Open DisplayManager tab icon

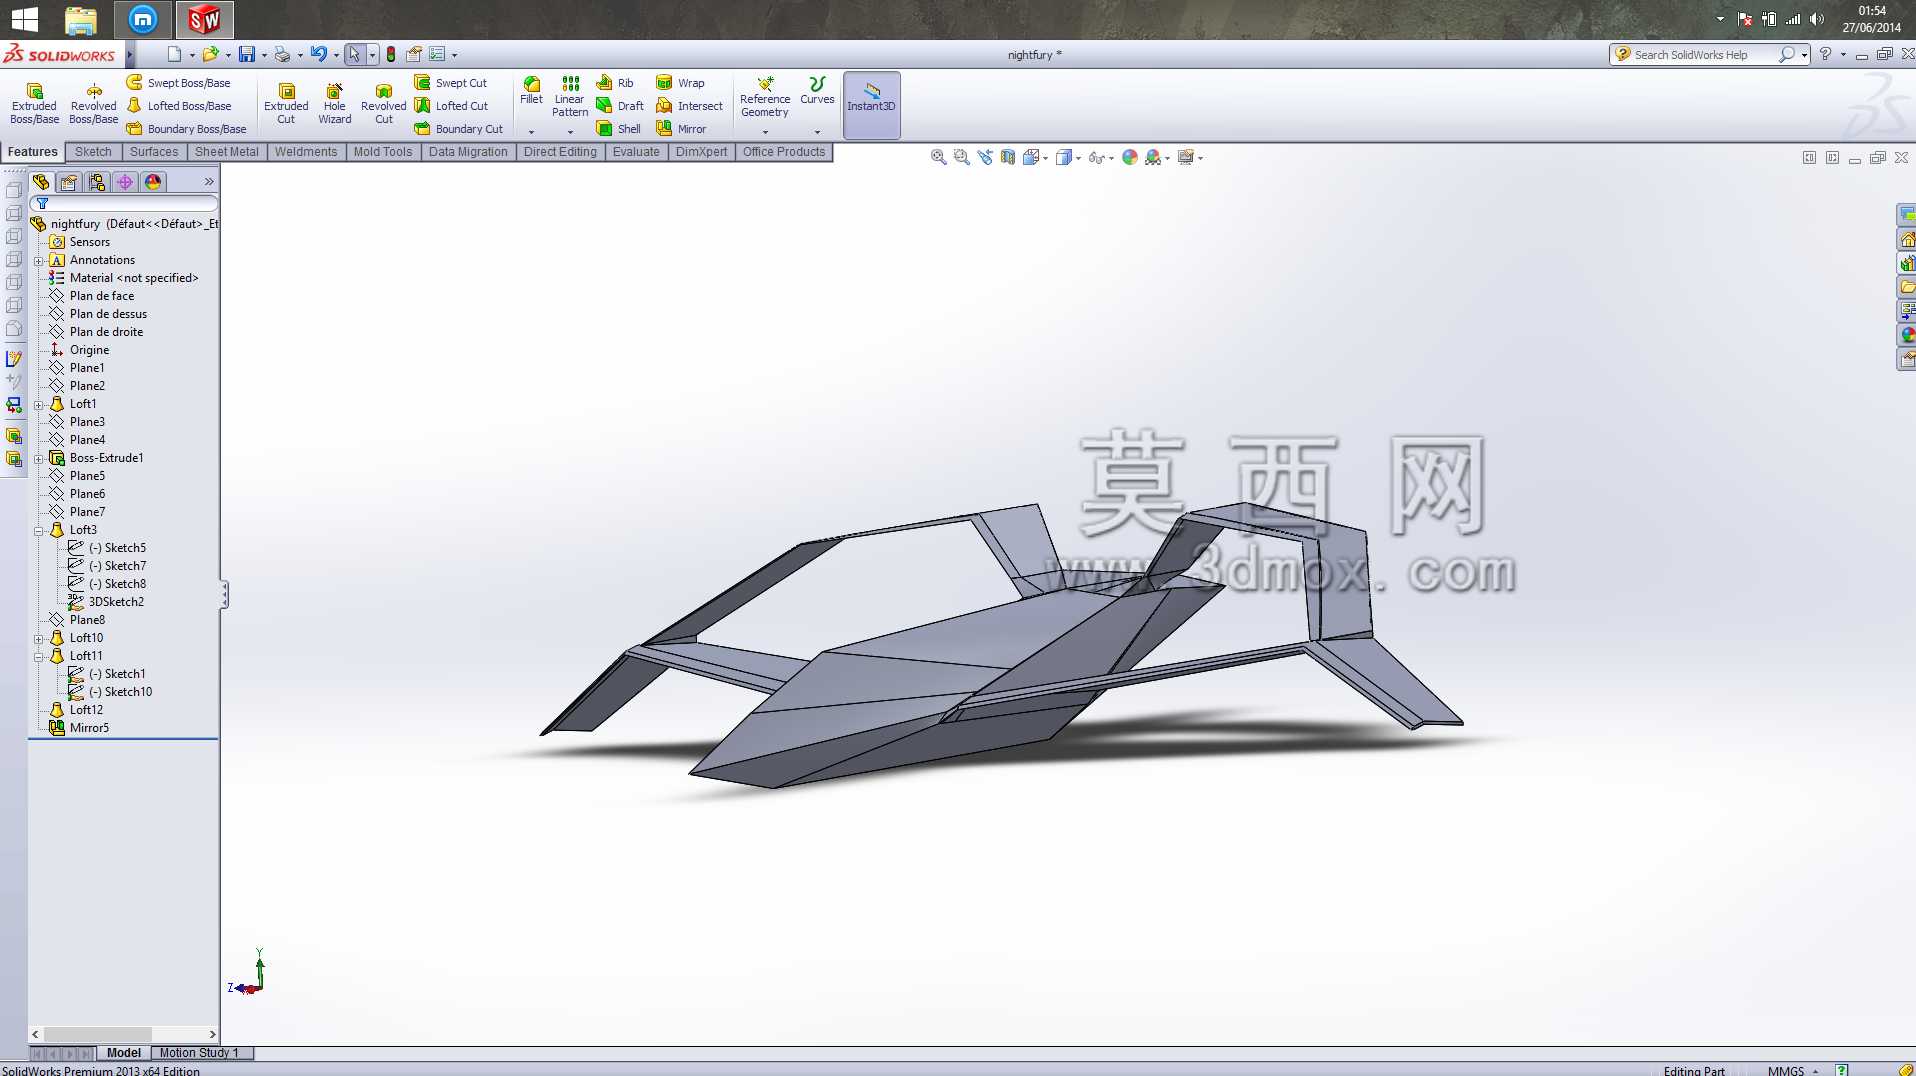[153, 182]
